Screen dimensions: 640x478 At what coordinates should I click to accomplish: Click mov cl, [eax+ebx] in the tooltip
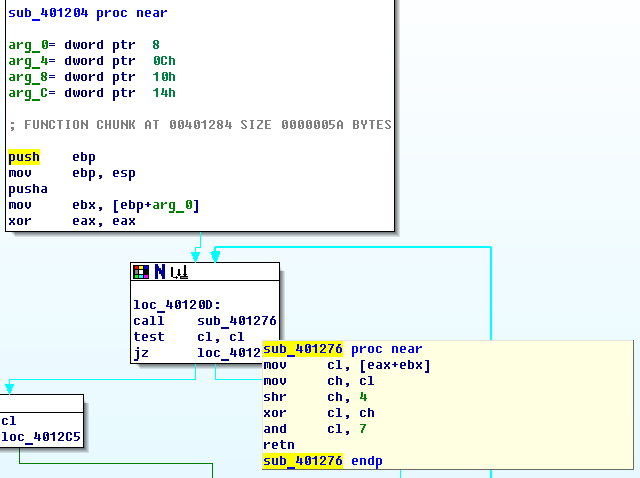(x=347, y=365)
